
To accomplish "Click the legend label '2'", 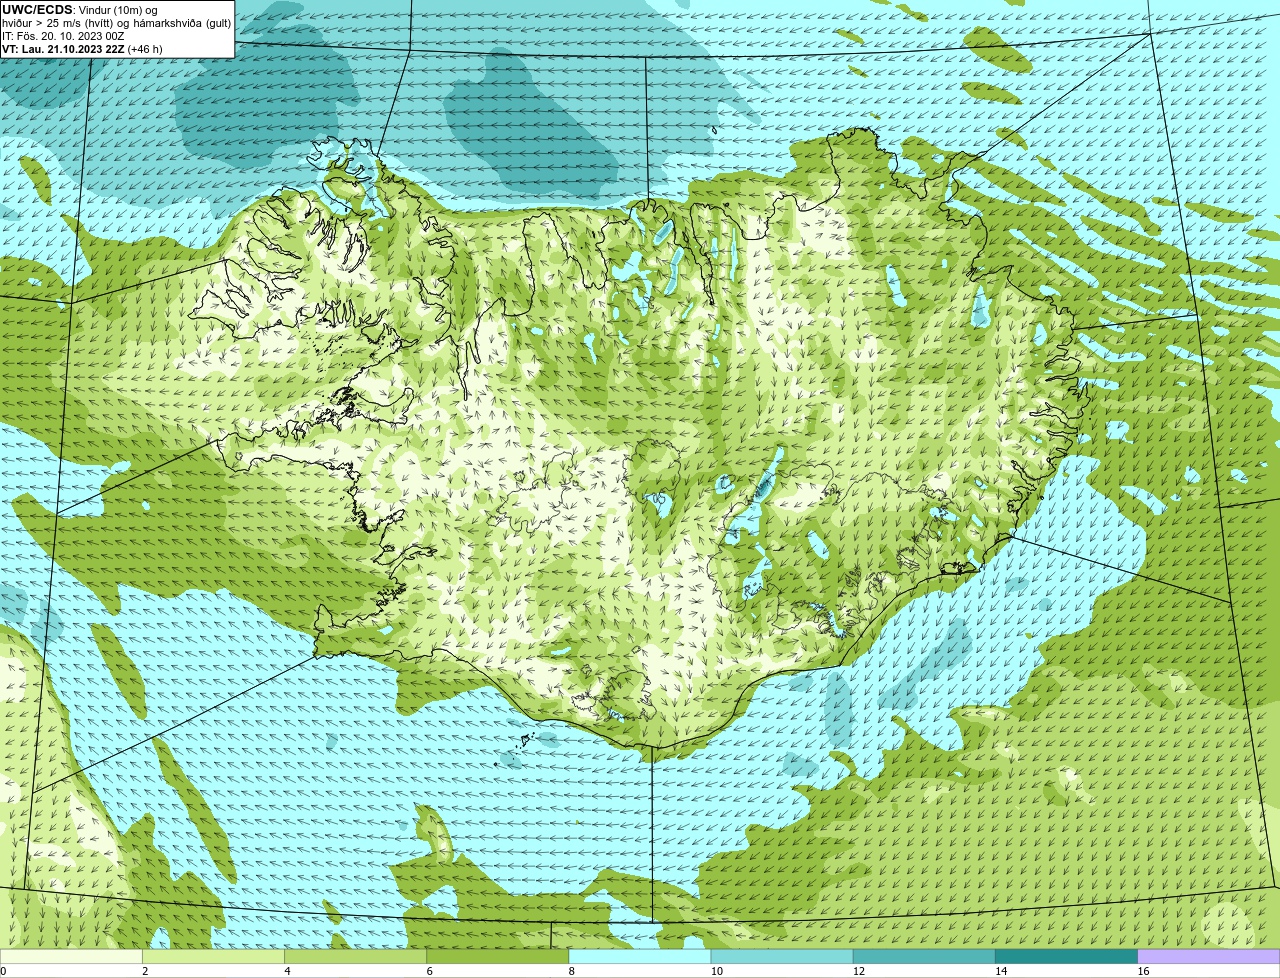I will click(x=145, y=971).
